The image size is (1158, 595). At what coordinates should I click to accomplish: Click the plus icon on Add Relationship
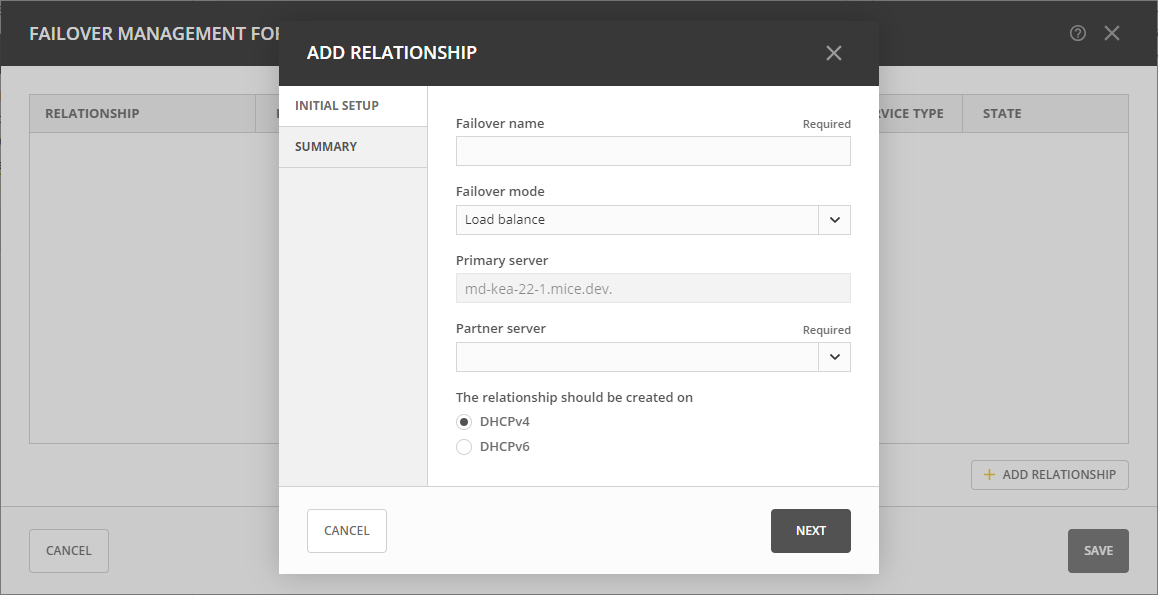point(990,475)
